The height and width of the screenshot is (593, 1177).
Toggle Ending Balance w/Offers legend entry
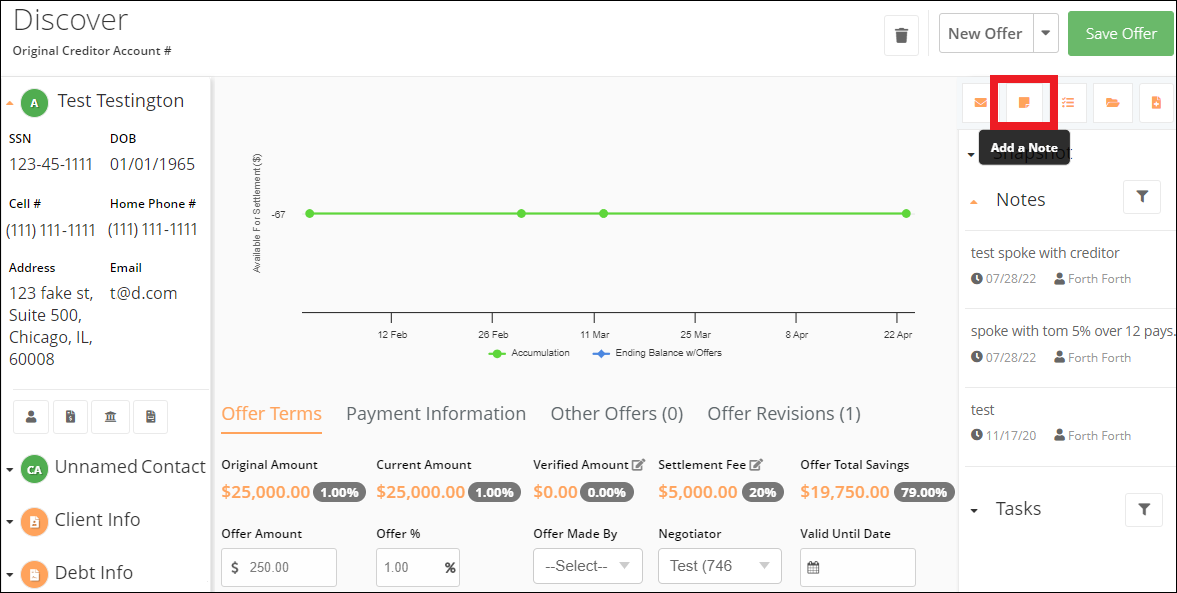click(x=658, y=353)
